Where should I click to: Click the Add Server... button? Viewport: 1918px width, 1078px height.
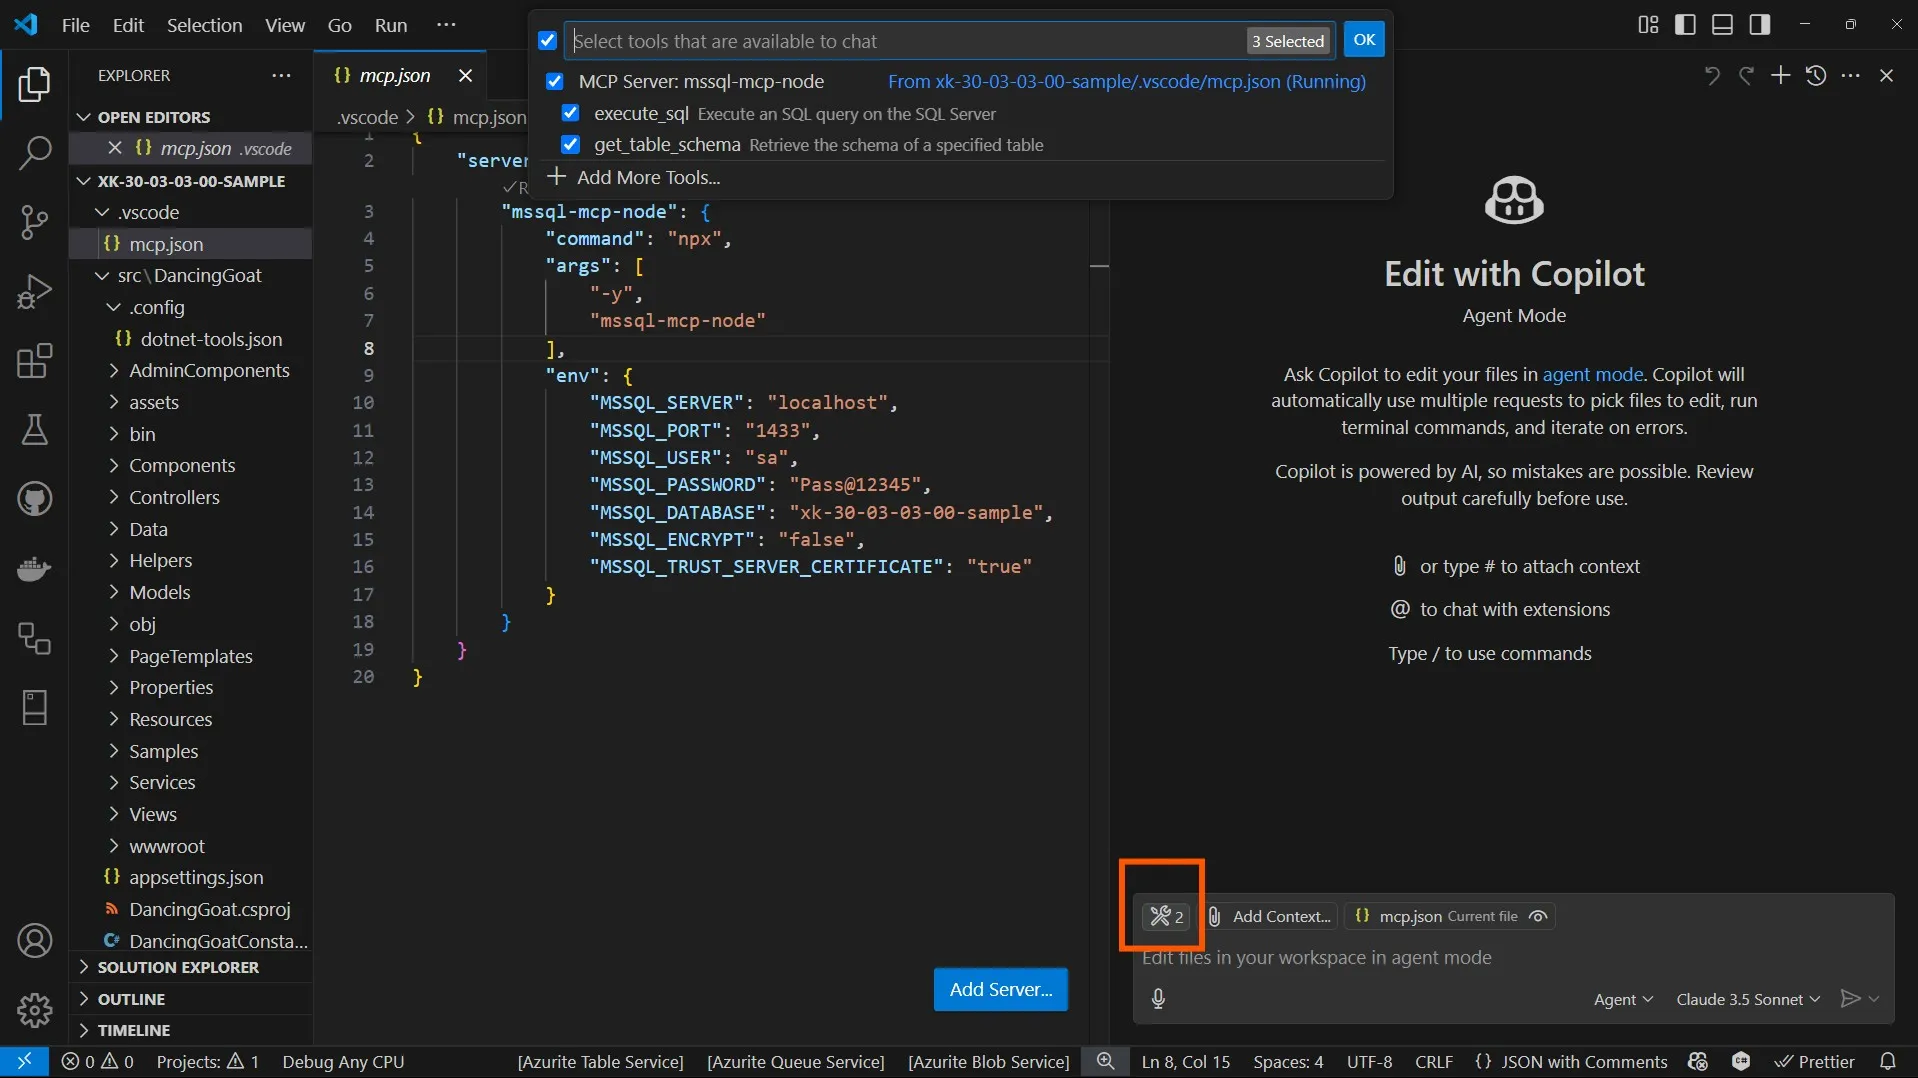click(1000, 989)
